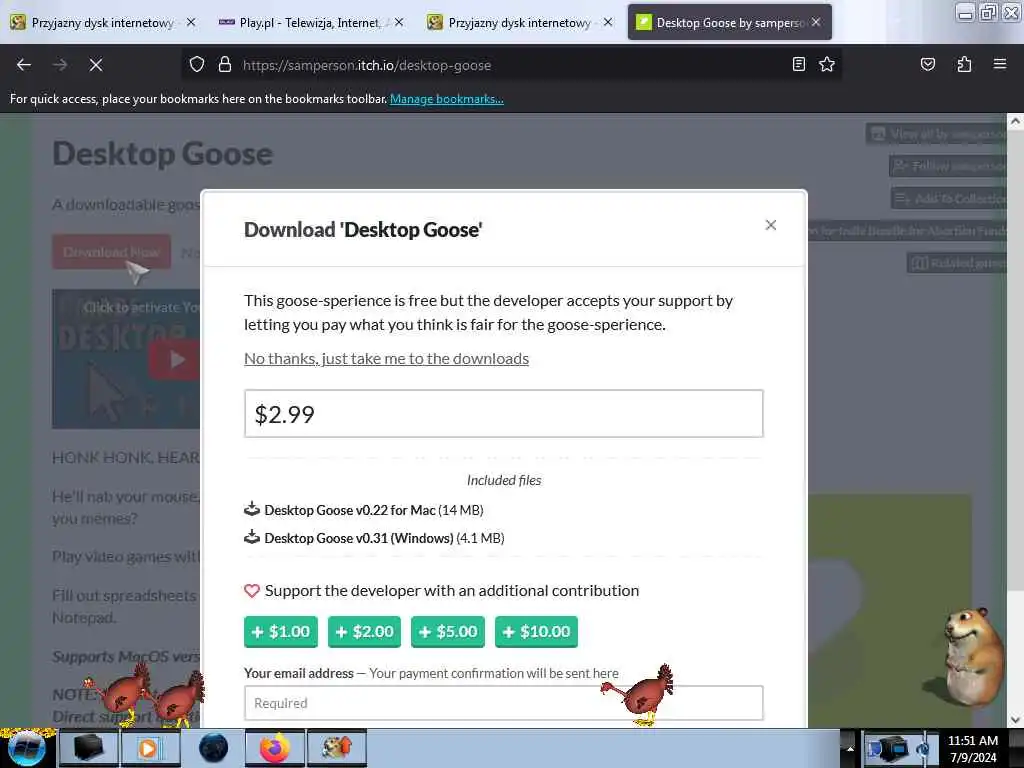Switch to the third tab Przyjazny dysk internetowy
This screenshot has height=768, width=1024.
[519, 23]
